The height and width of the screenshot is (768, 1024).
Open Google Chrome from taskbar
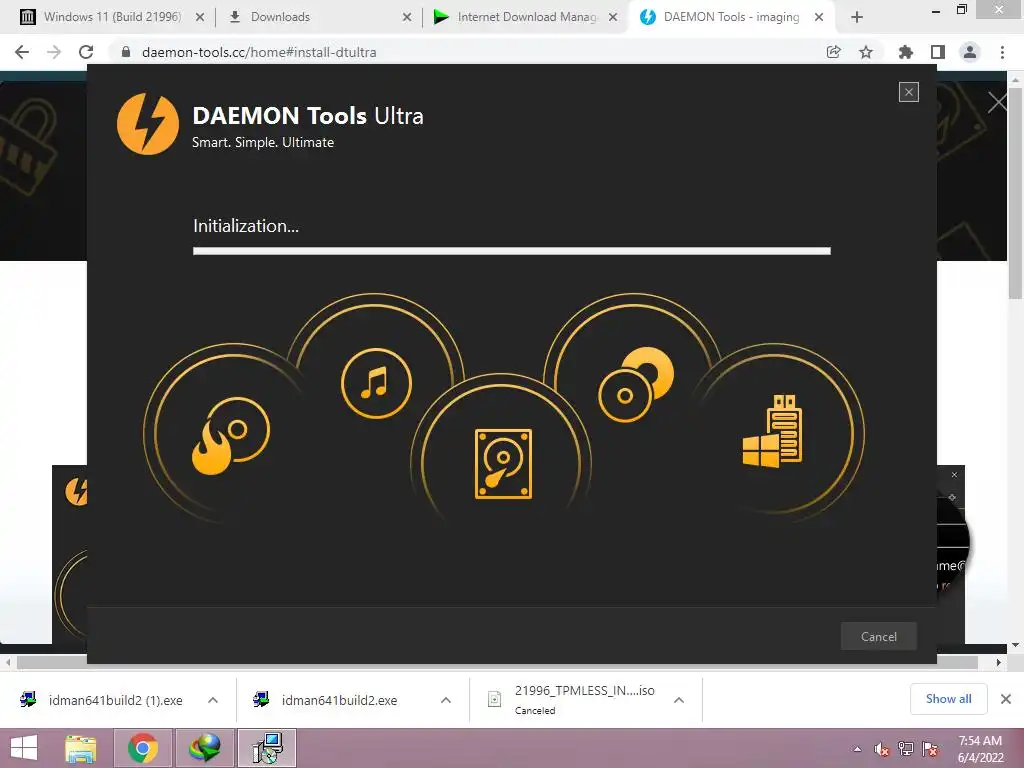tap(142, 748)
